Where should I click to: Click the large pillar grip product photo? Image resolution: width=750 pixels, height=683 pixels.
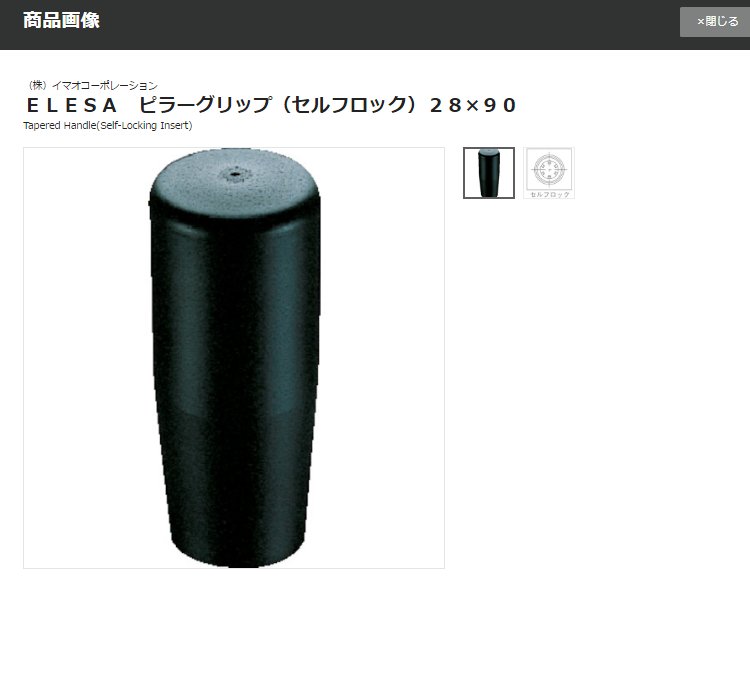(x=234, y=358)
